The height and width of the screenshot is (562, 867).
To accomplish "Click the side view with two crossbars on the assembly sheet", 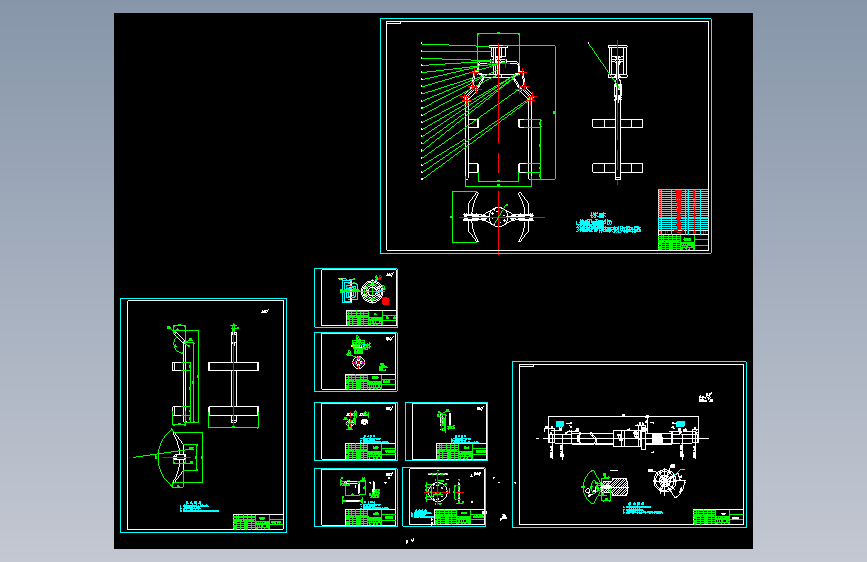I will pyautogui.click(x=617, y=112).
